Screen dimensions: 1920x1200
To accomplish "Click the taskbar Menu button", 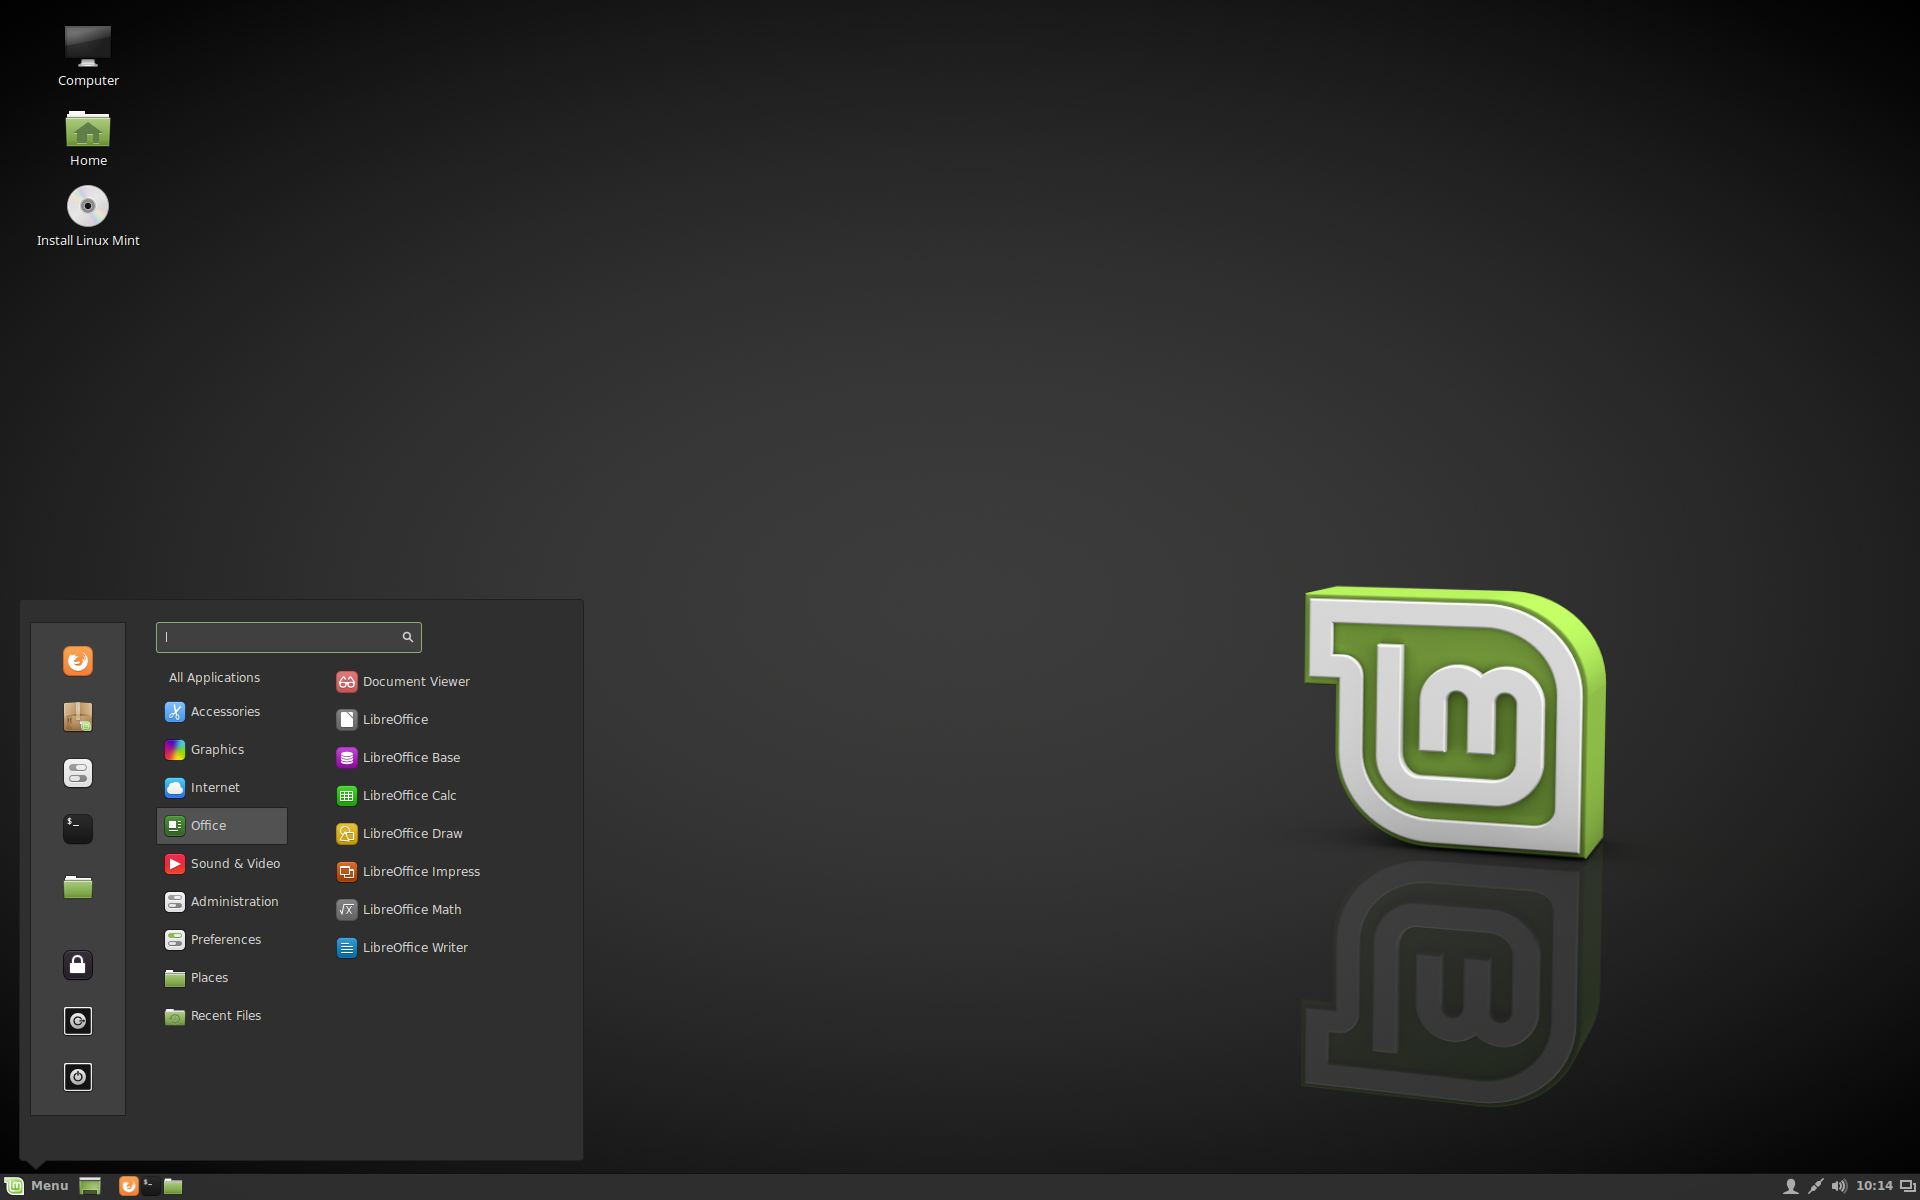I will tap(37, 1185).
